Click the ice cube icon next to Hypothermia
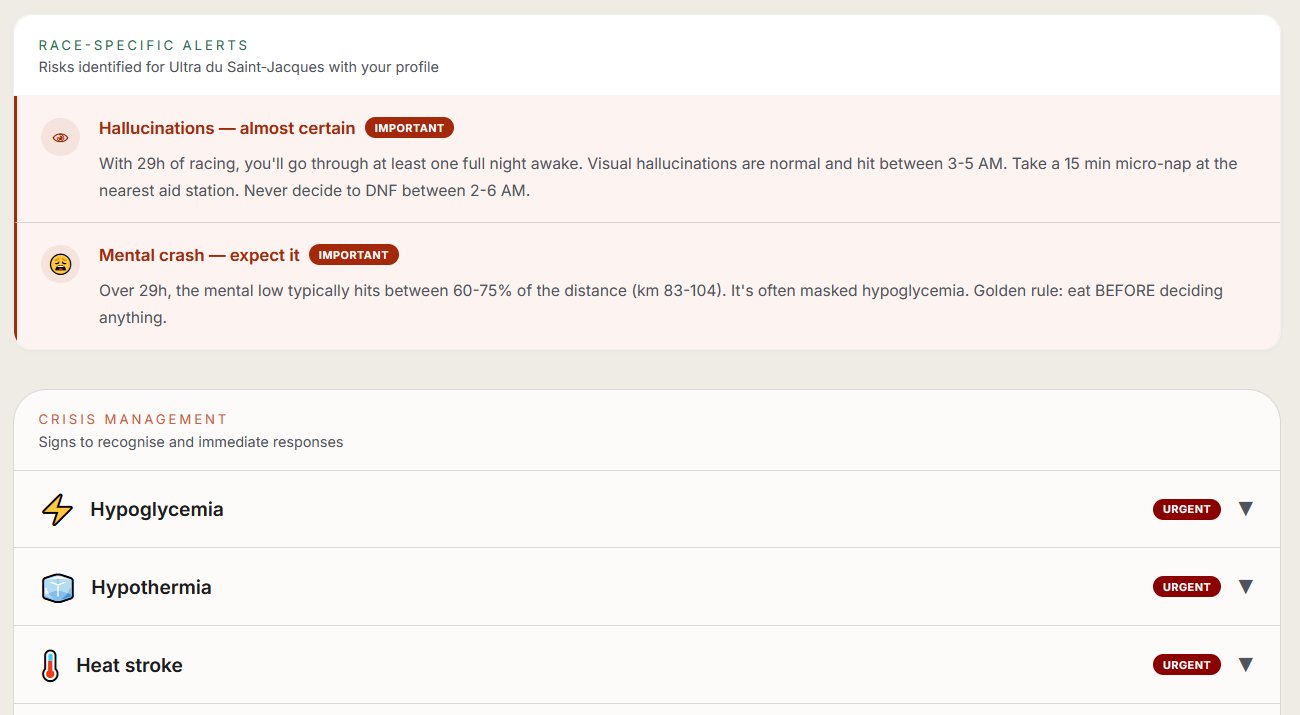This screenshot has height=715, width=1300. [58, 587]
